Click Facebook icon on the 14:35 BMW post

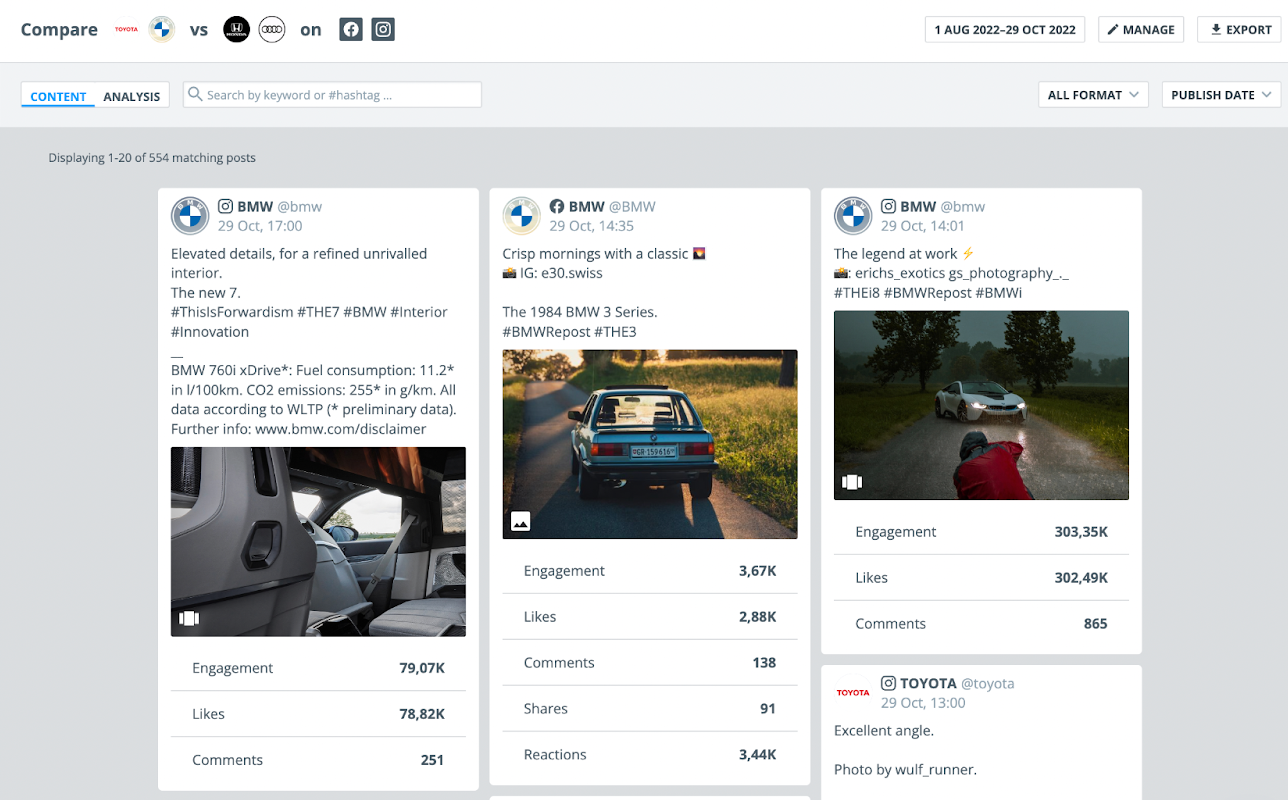[x=557, y=206]
